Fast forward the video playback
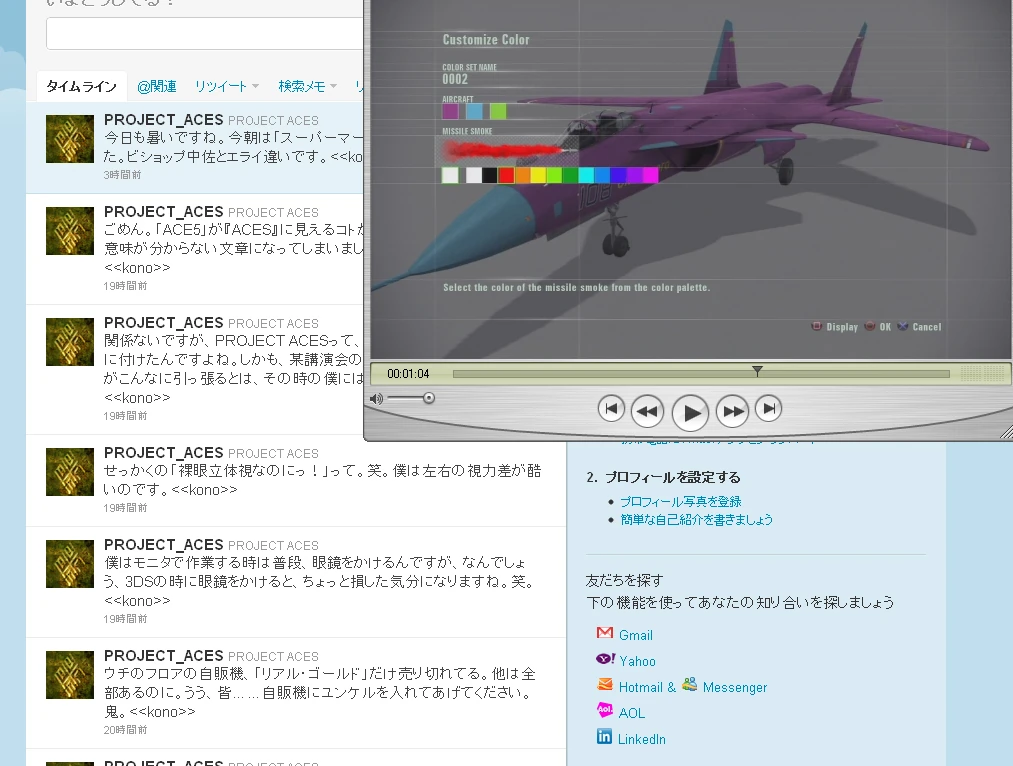Image resolution: width=1013 pixels, height=766 pixels. click(x=733, y=411)
